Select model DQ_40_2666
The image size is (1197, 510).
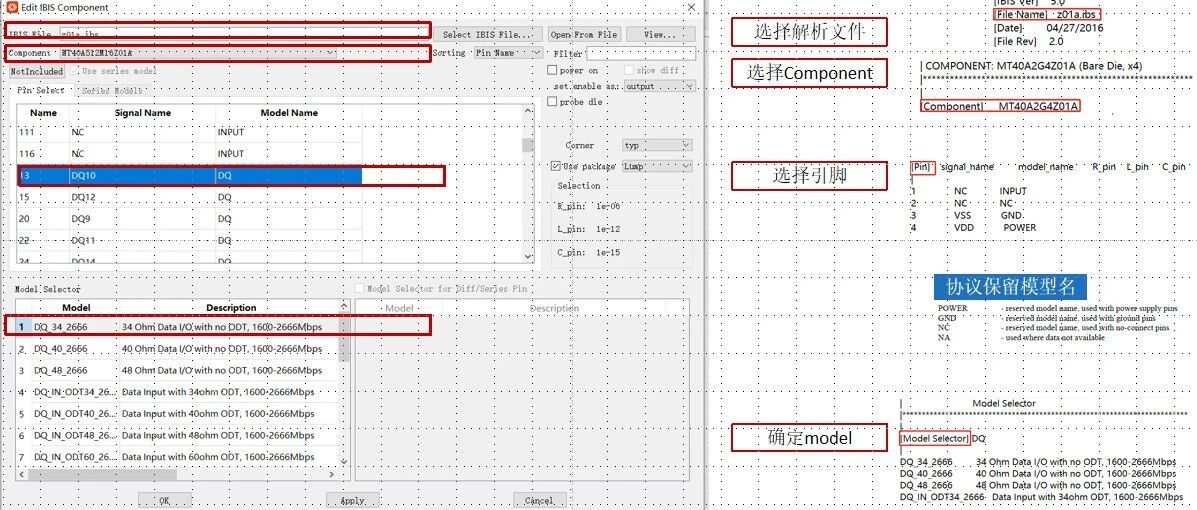[x=178, y=349]
